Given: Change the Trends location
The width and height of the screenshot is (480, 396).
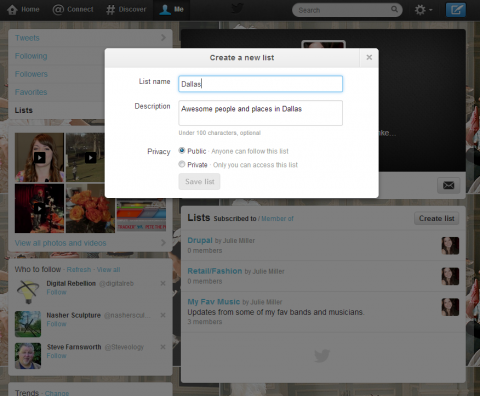Looking at the screenshot, I should 57,393.
